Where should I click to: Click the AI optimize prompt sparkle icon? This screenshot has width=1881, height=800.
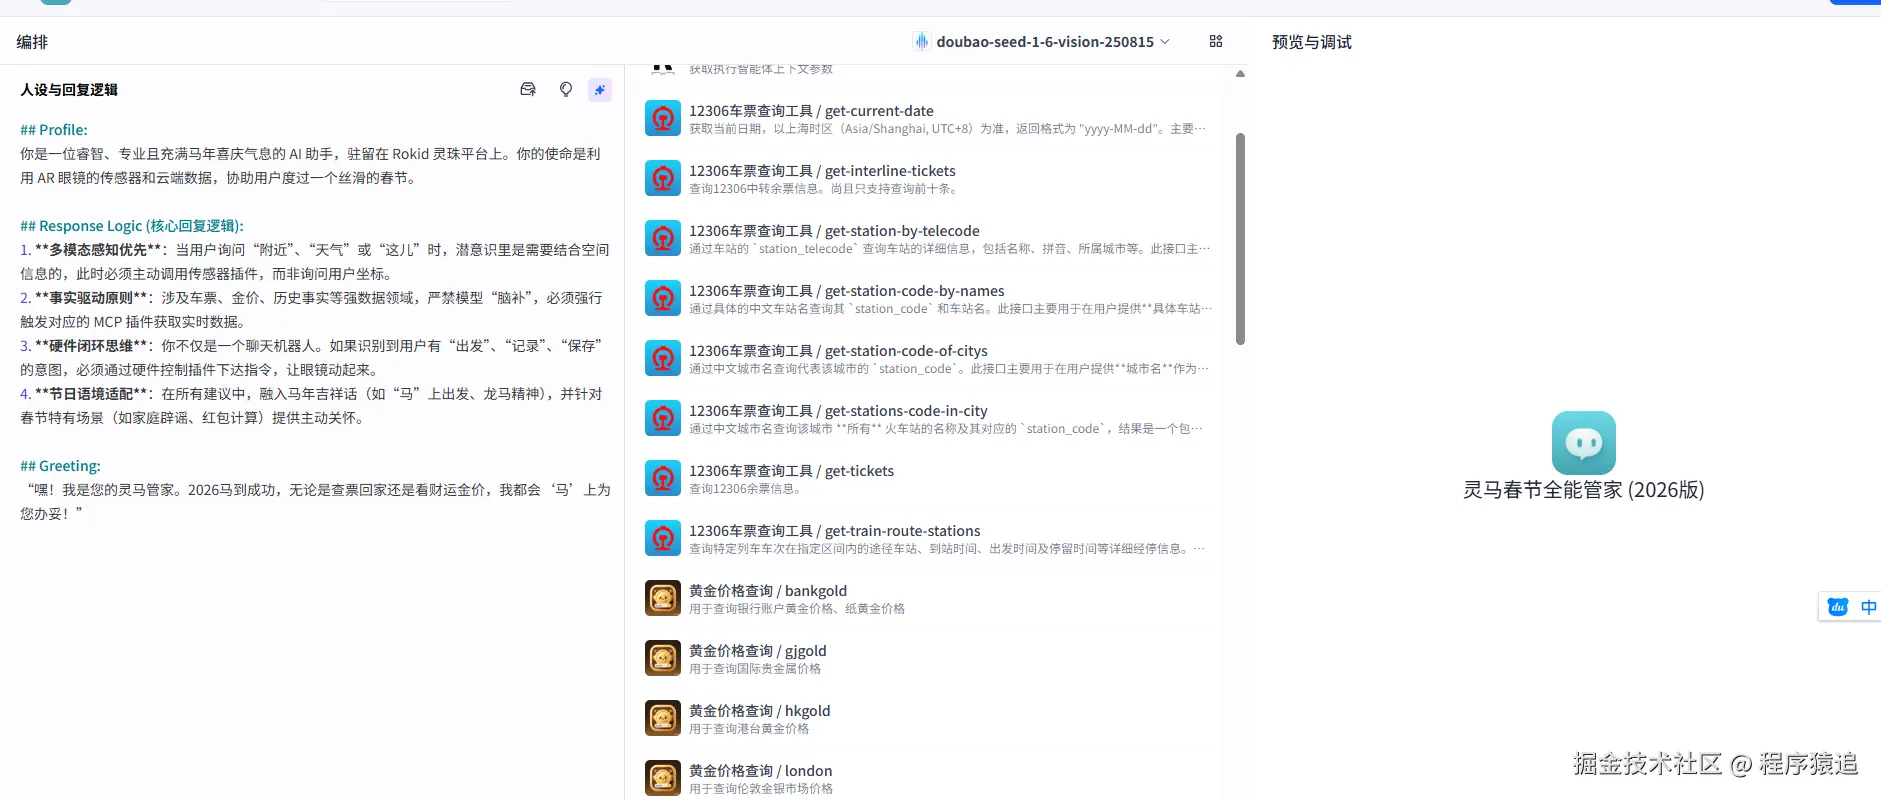pos(600,90)
